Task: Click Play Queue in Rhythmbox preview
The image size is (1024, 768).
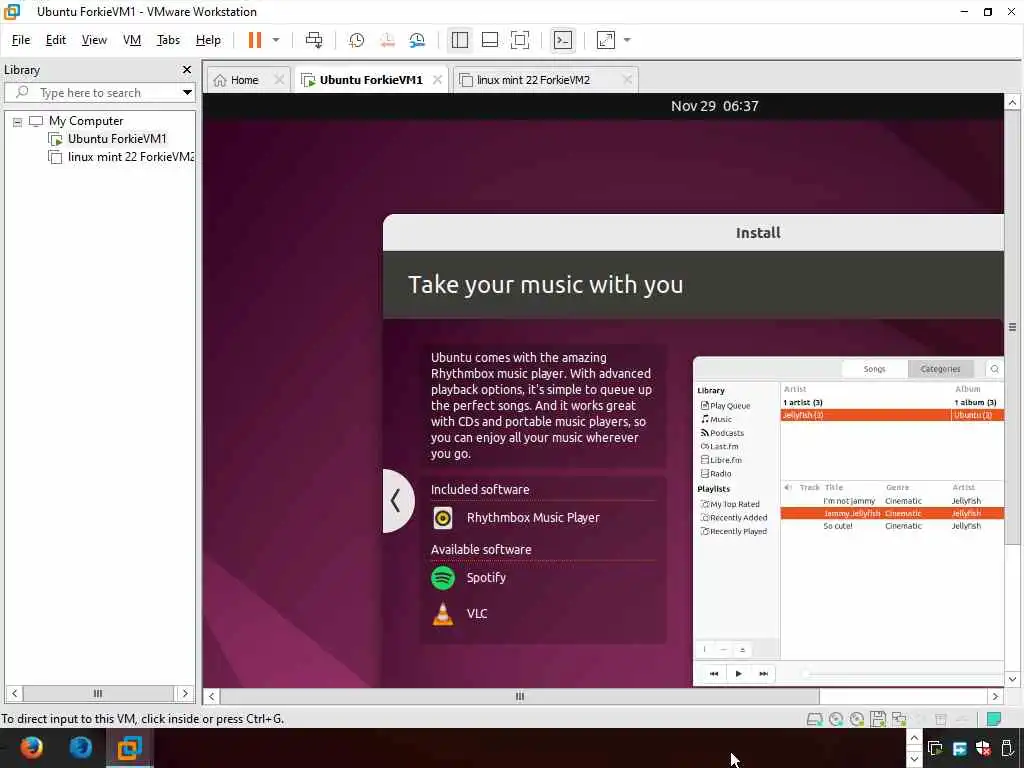Action: coord(726,406)
